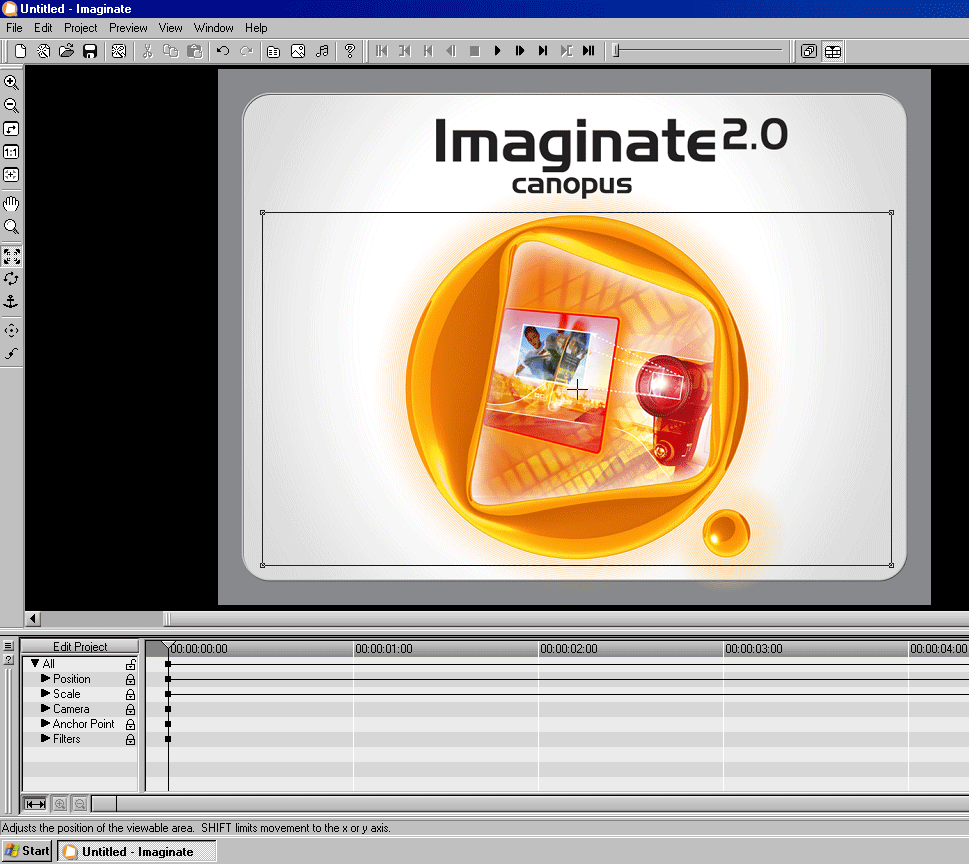Click the New project page icon
Viewport: 969px width, 864px height.
pyautogui.click(x=20, y=51)
